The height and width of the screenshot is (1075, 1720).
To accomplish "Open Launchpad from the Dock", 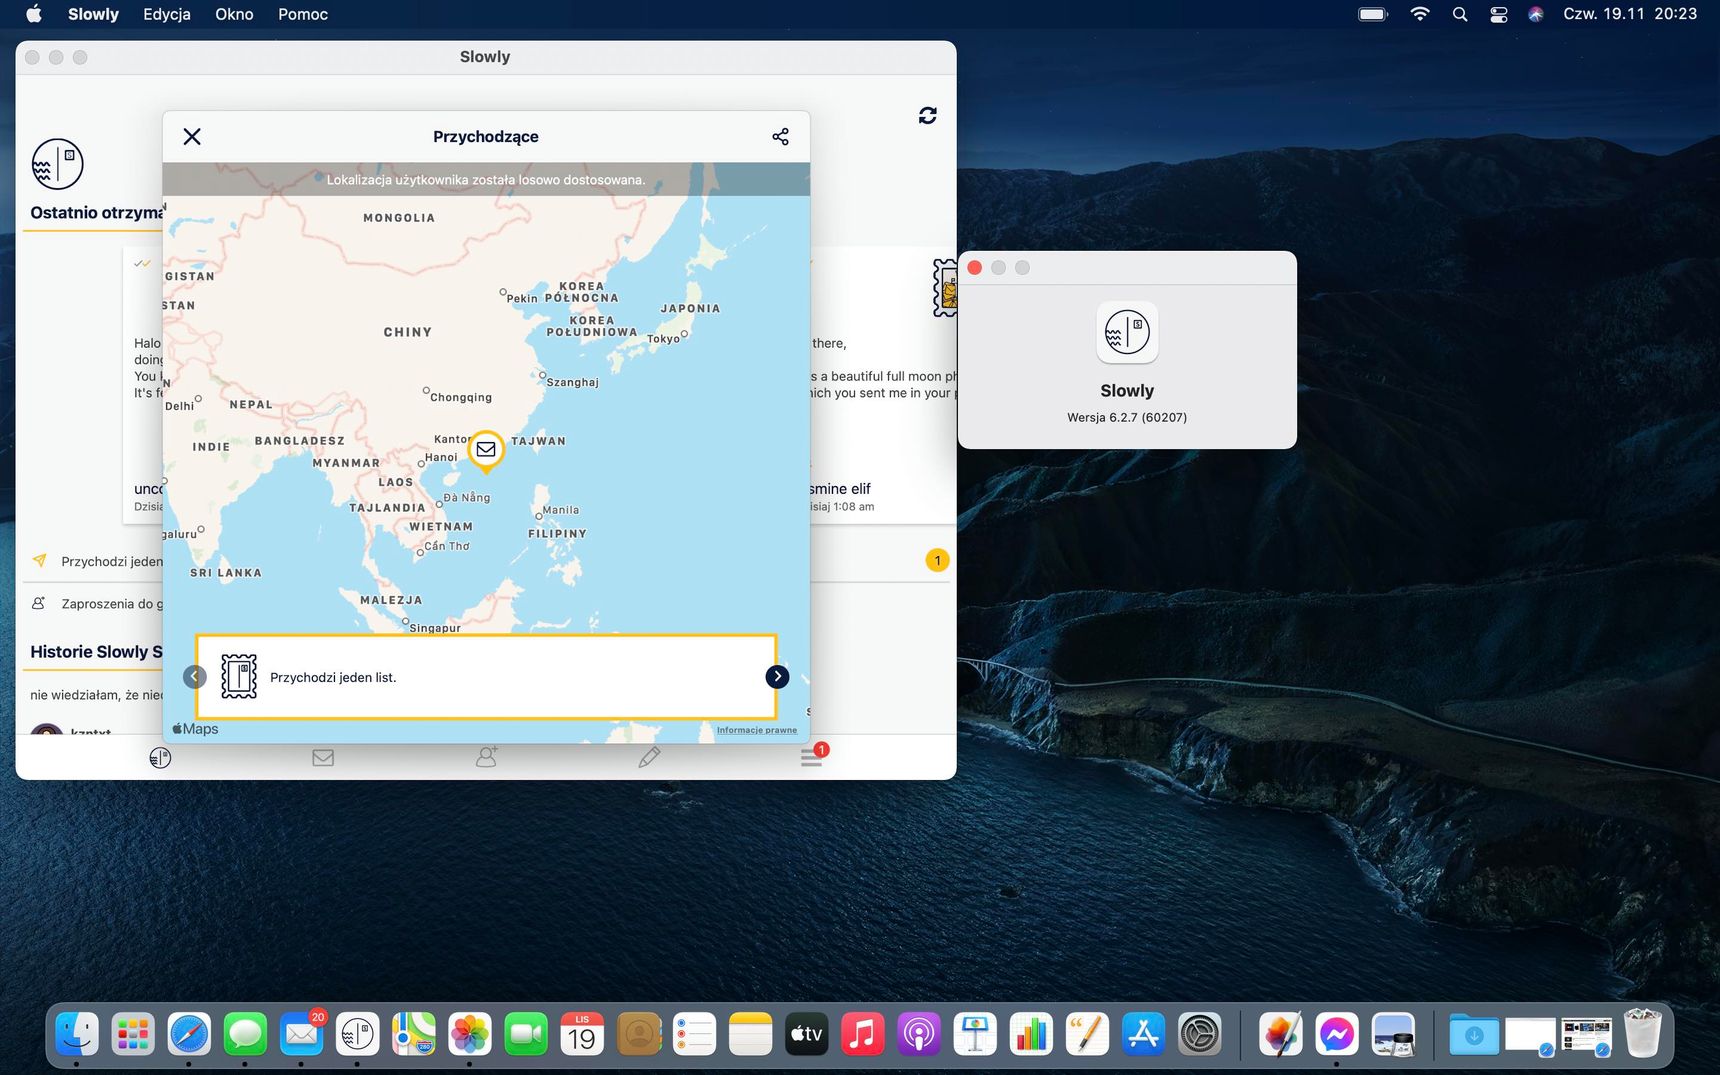I will point(133,1034).
